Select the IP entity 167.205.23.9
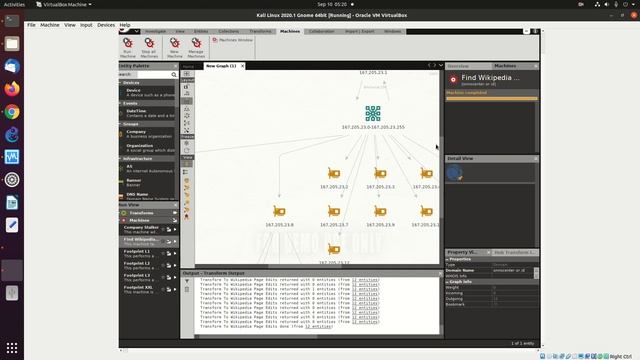Screen dimensions: 640x360 click(x=380, y=211)
